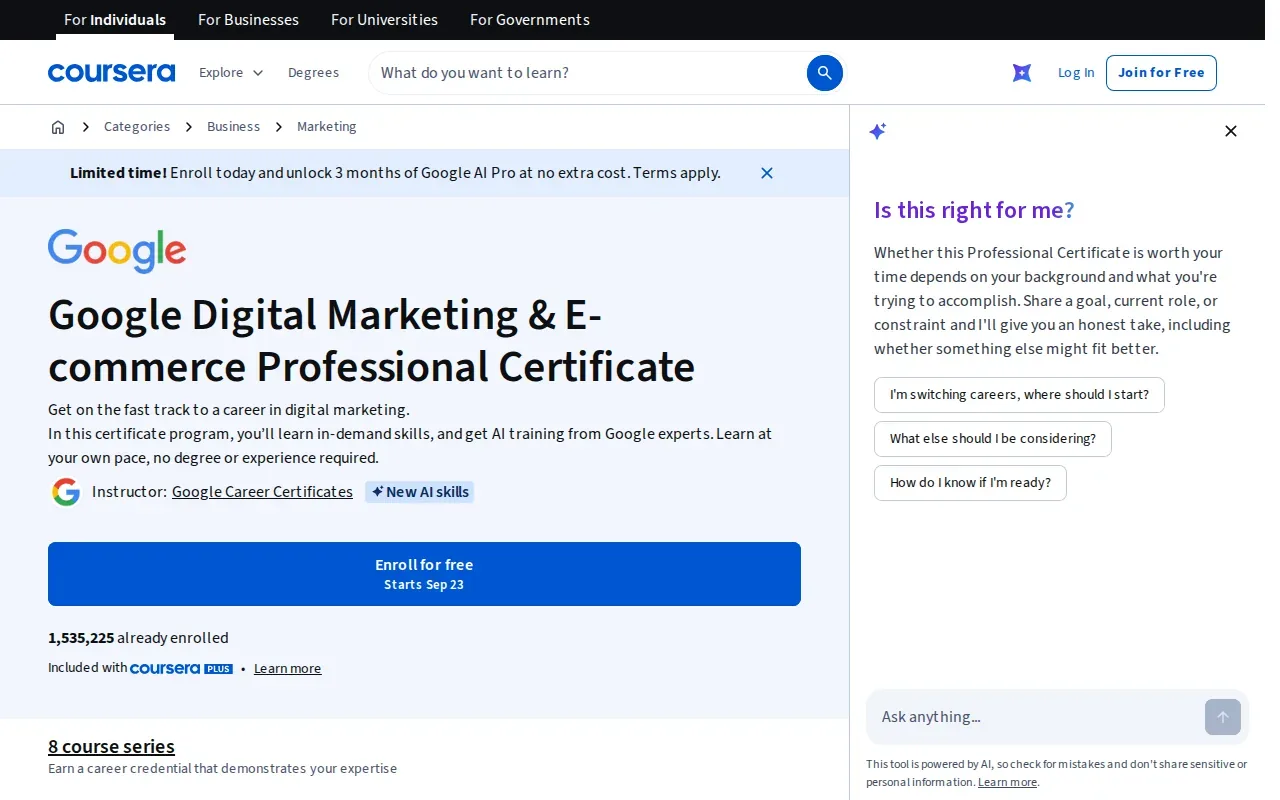Go to home via breadcrumb house icon
1280x800 pixels.
click(58, 127)
